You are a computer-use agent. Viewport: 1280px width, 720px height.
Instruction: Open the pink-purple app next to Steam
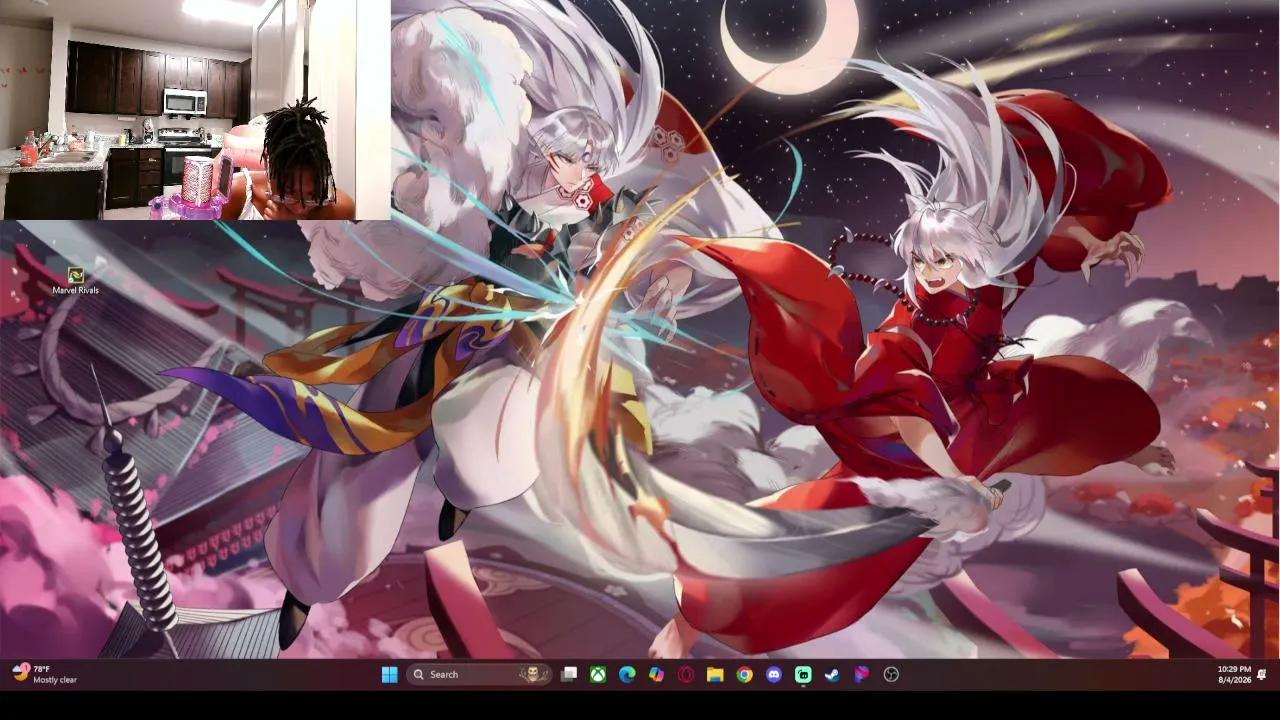coord(862,674)
